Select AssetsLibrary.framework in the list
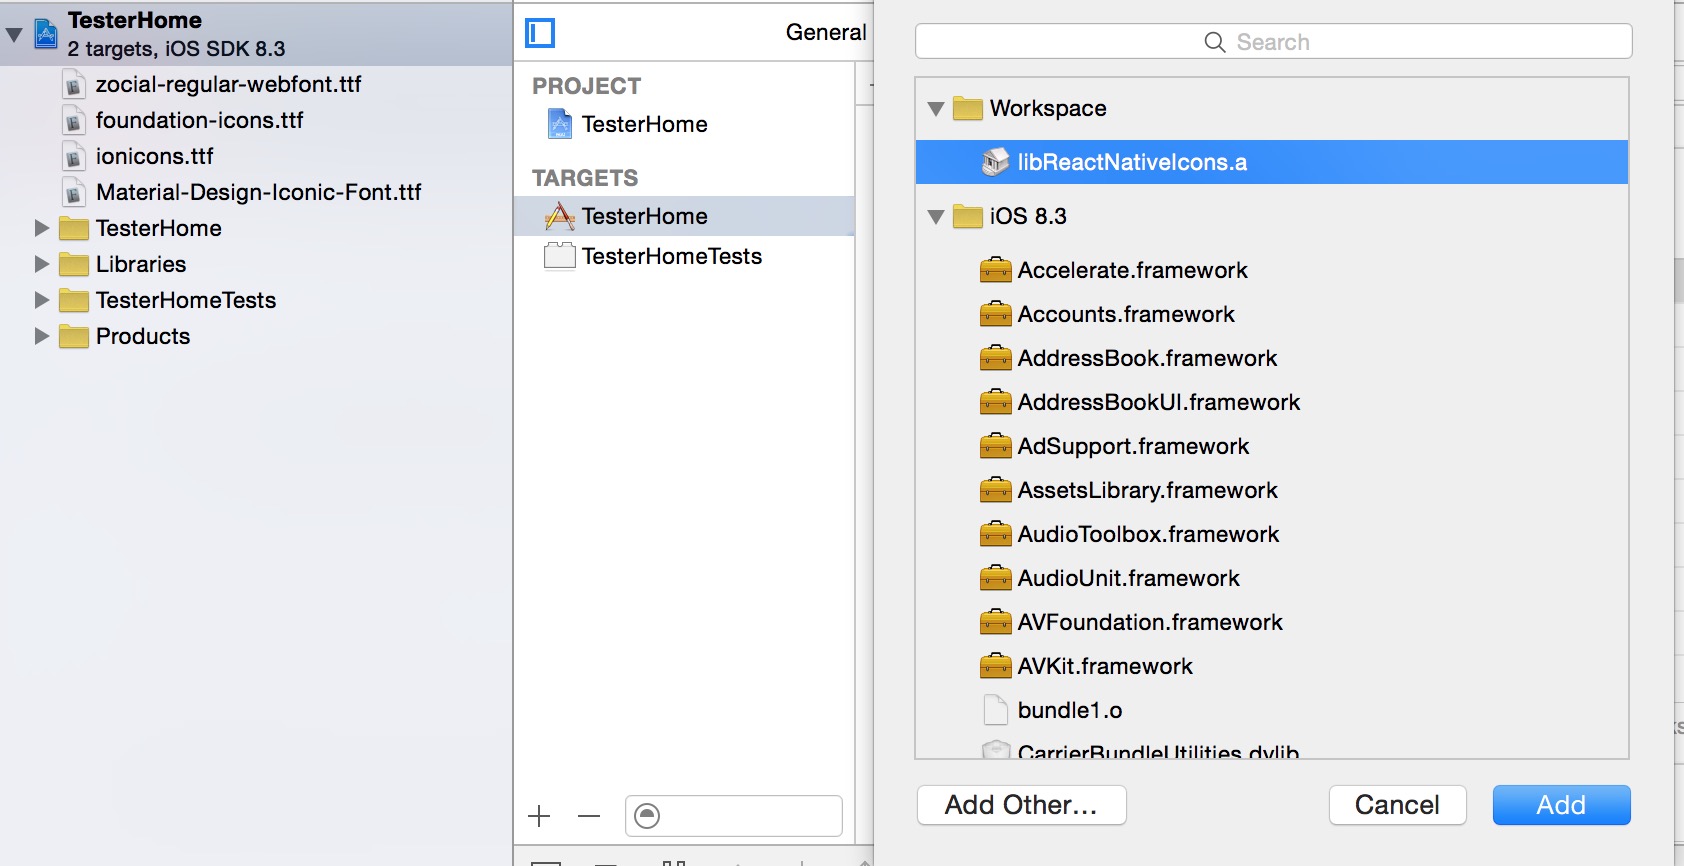Image resolution: width=1684 pixels, height=866 pixels. click(x=1272, y=490)
